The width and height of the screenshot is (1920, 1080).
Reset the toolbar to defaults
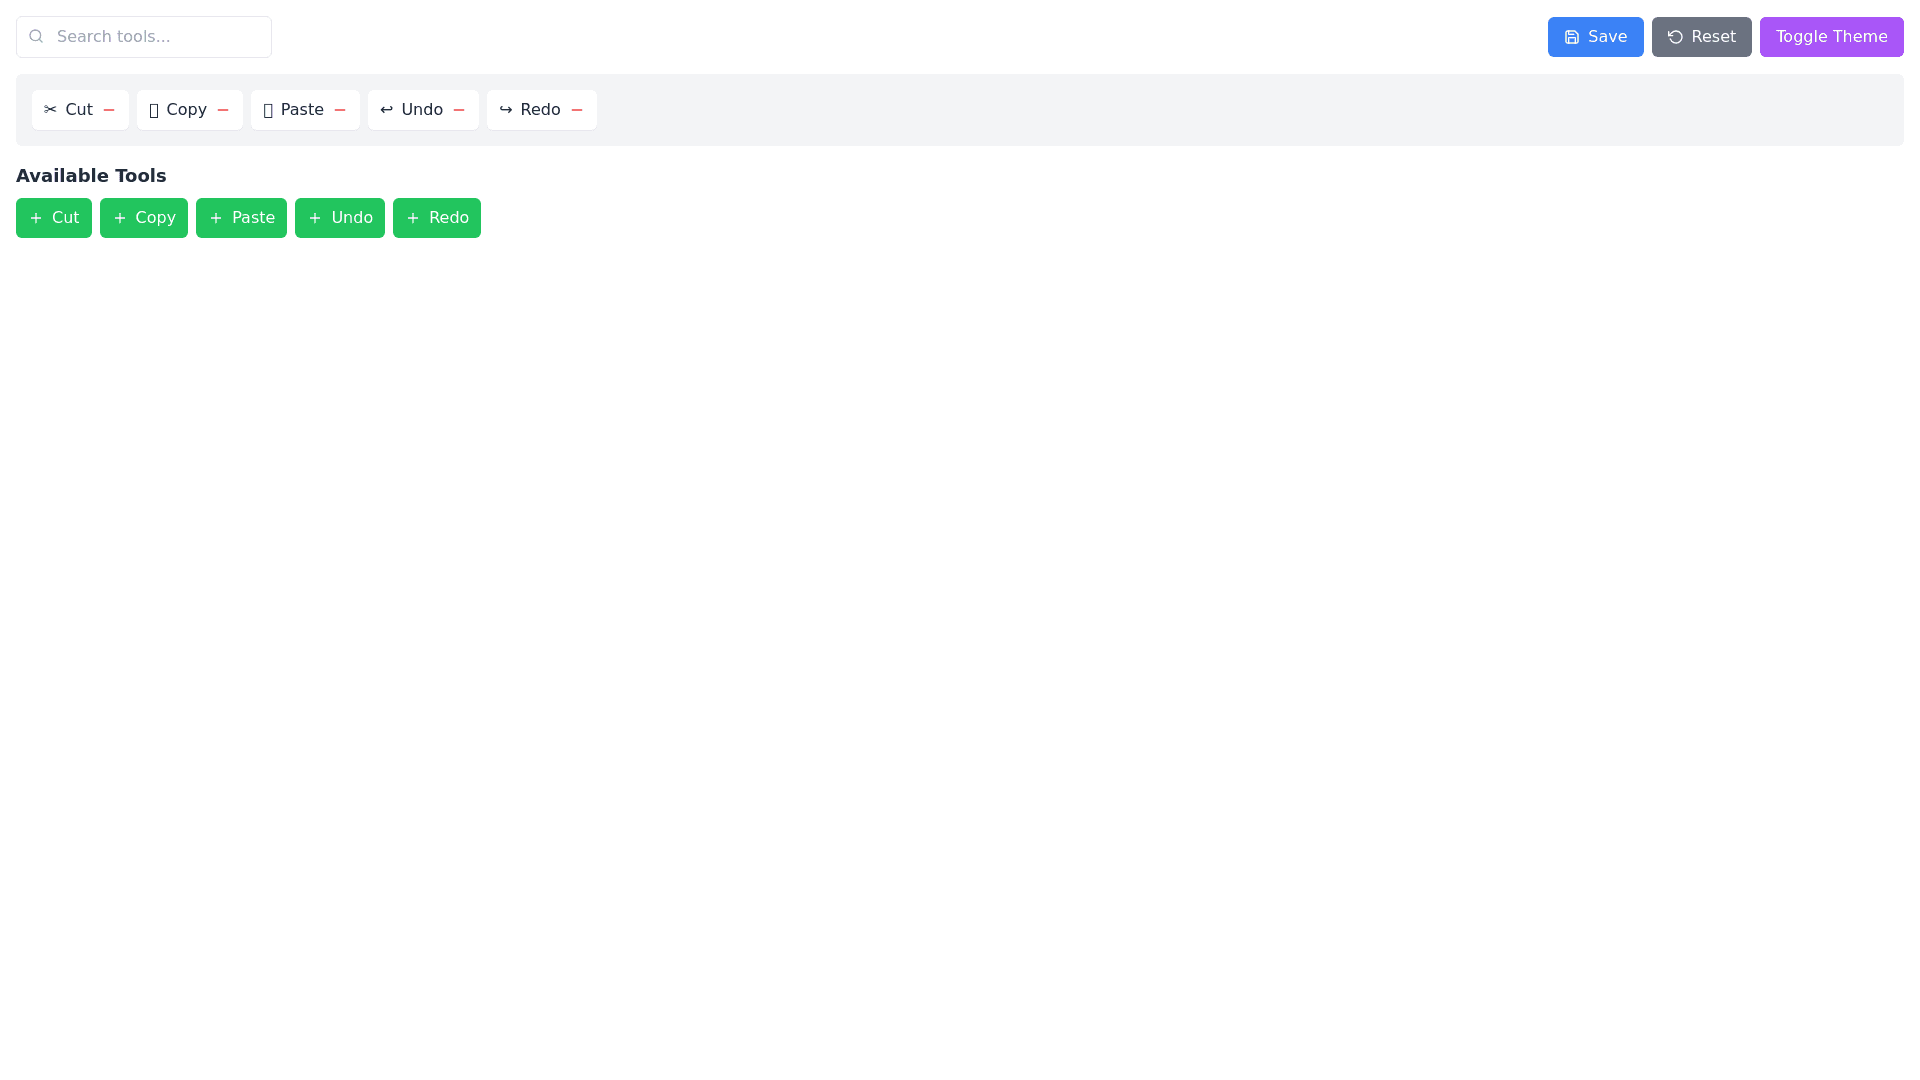click(x=1701, y=37)
